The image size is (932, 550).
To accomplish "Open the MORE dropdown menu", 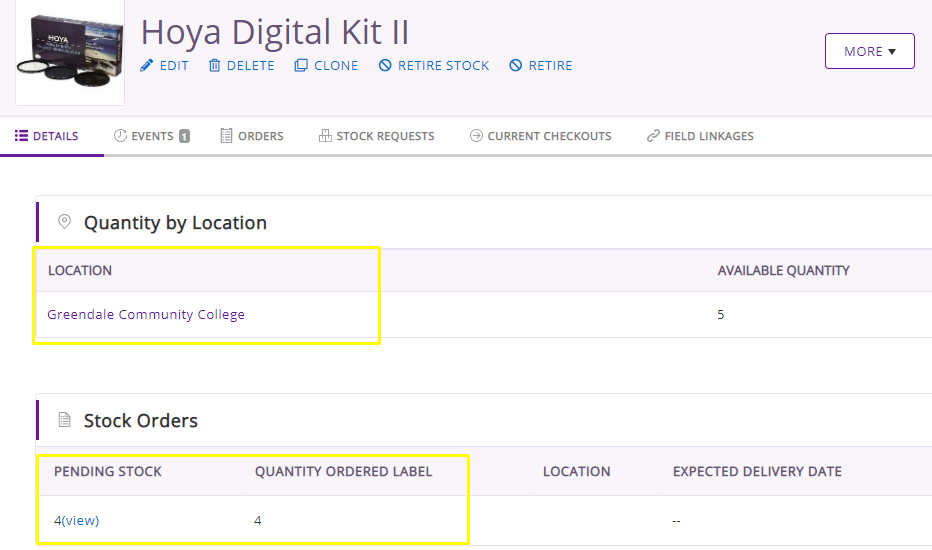I will [x=869, y=51].
